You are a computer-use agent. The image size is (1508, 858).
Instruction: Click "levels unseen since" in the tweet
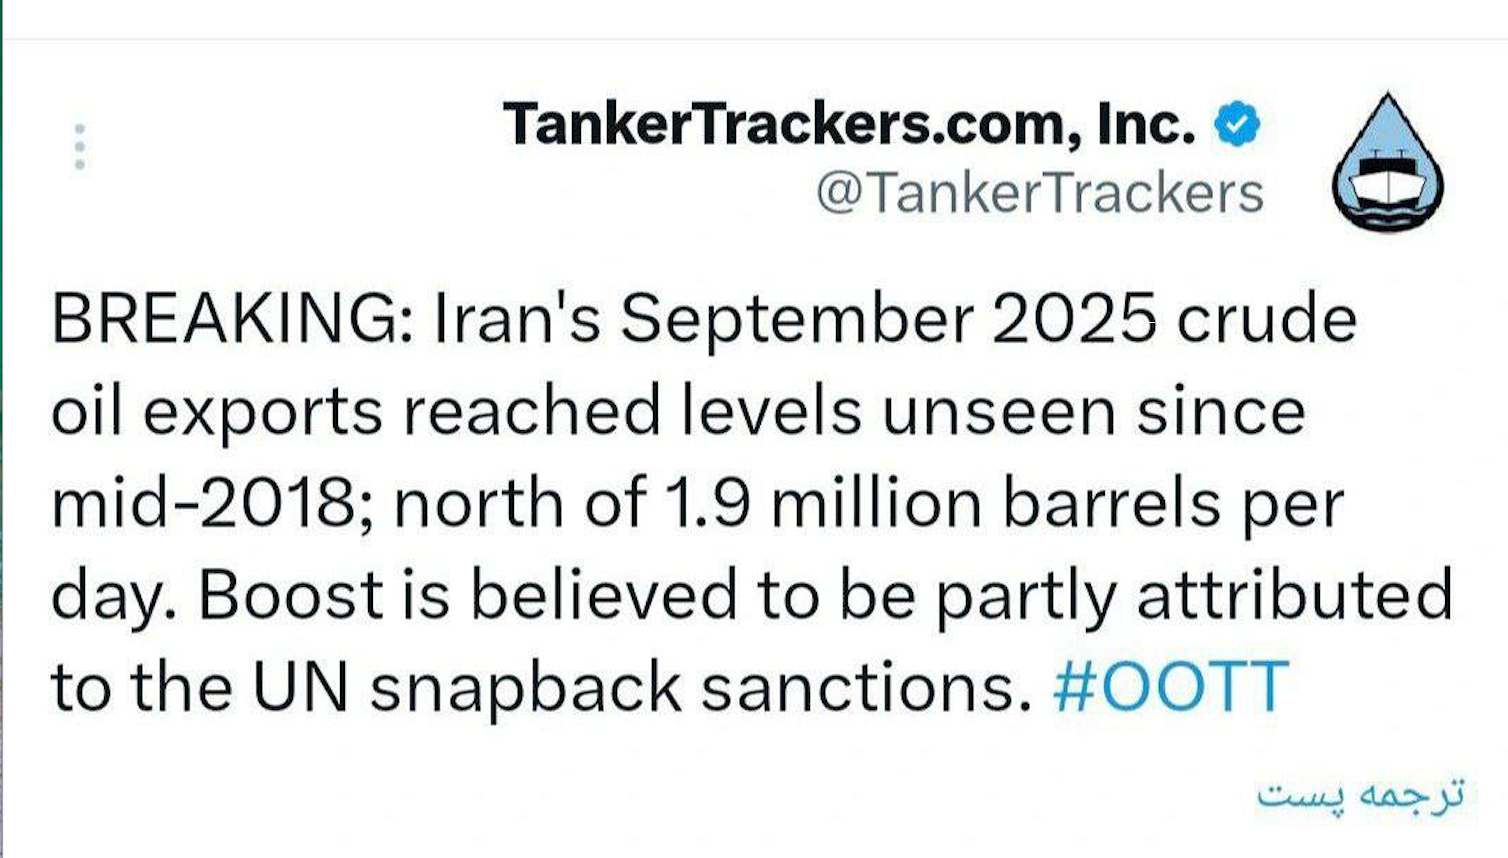tap(993, 411)
